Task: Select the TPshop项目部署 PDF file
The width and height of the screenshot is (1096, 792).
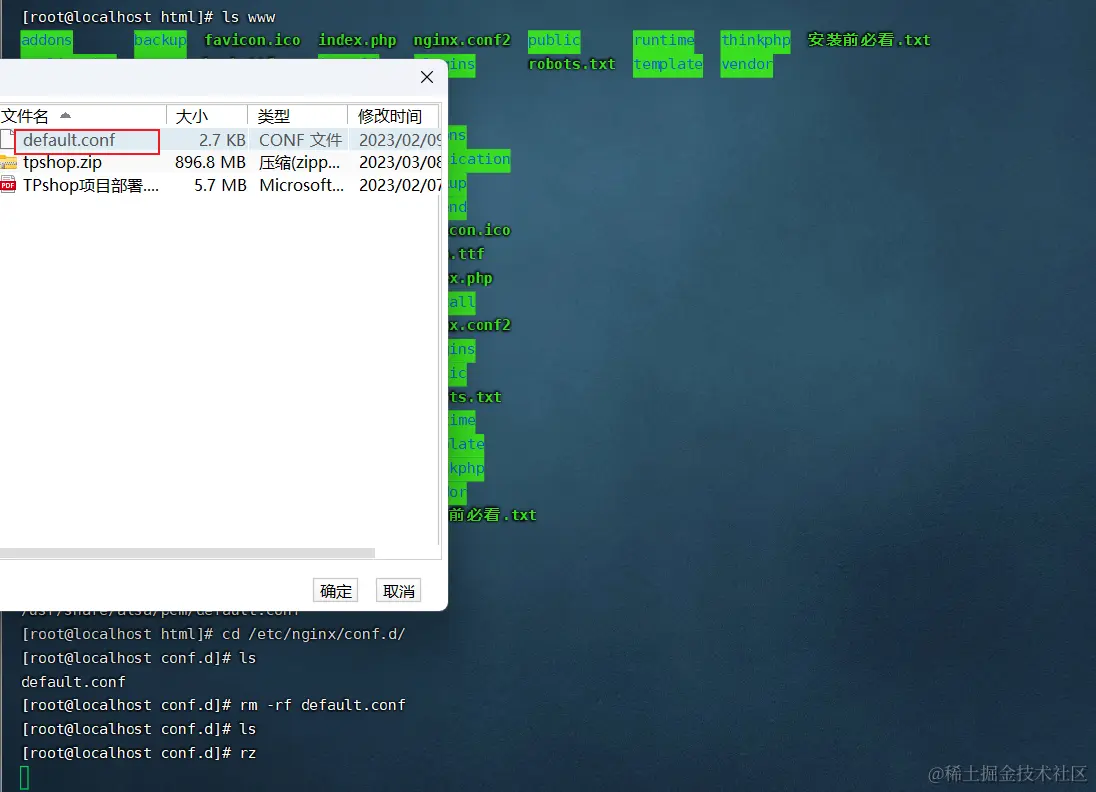Action: (x=91, y=185)
